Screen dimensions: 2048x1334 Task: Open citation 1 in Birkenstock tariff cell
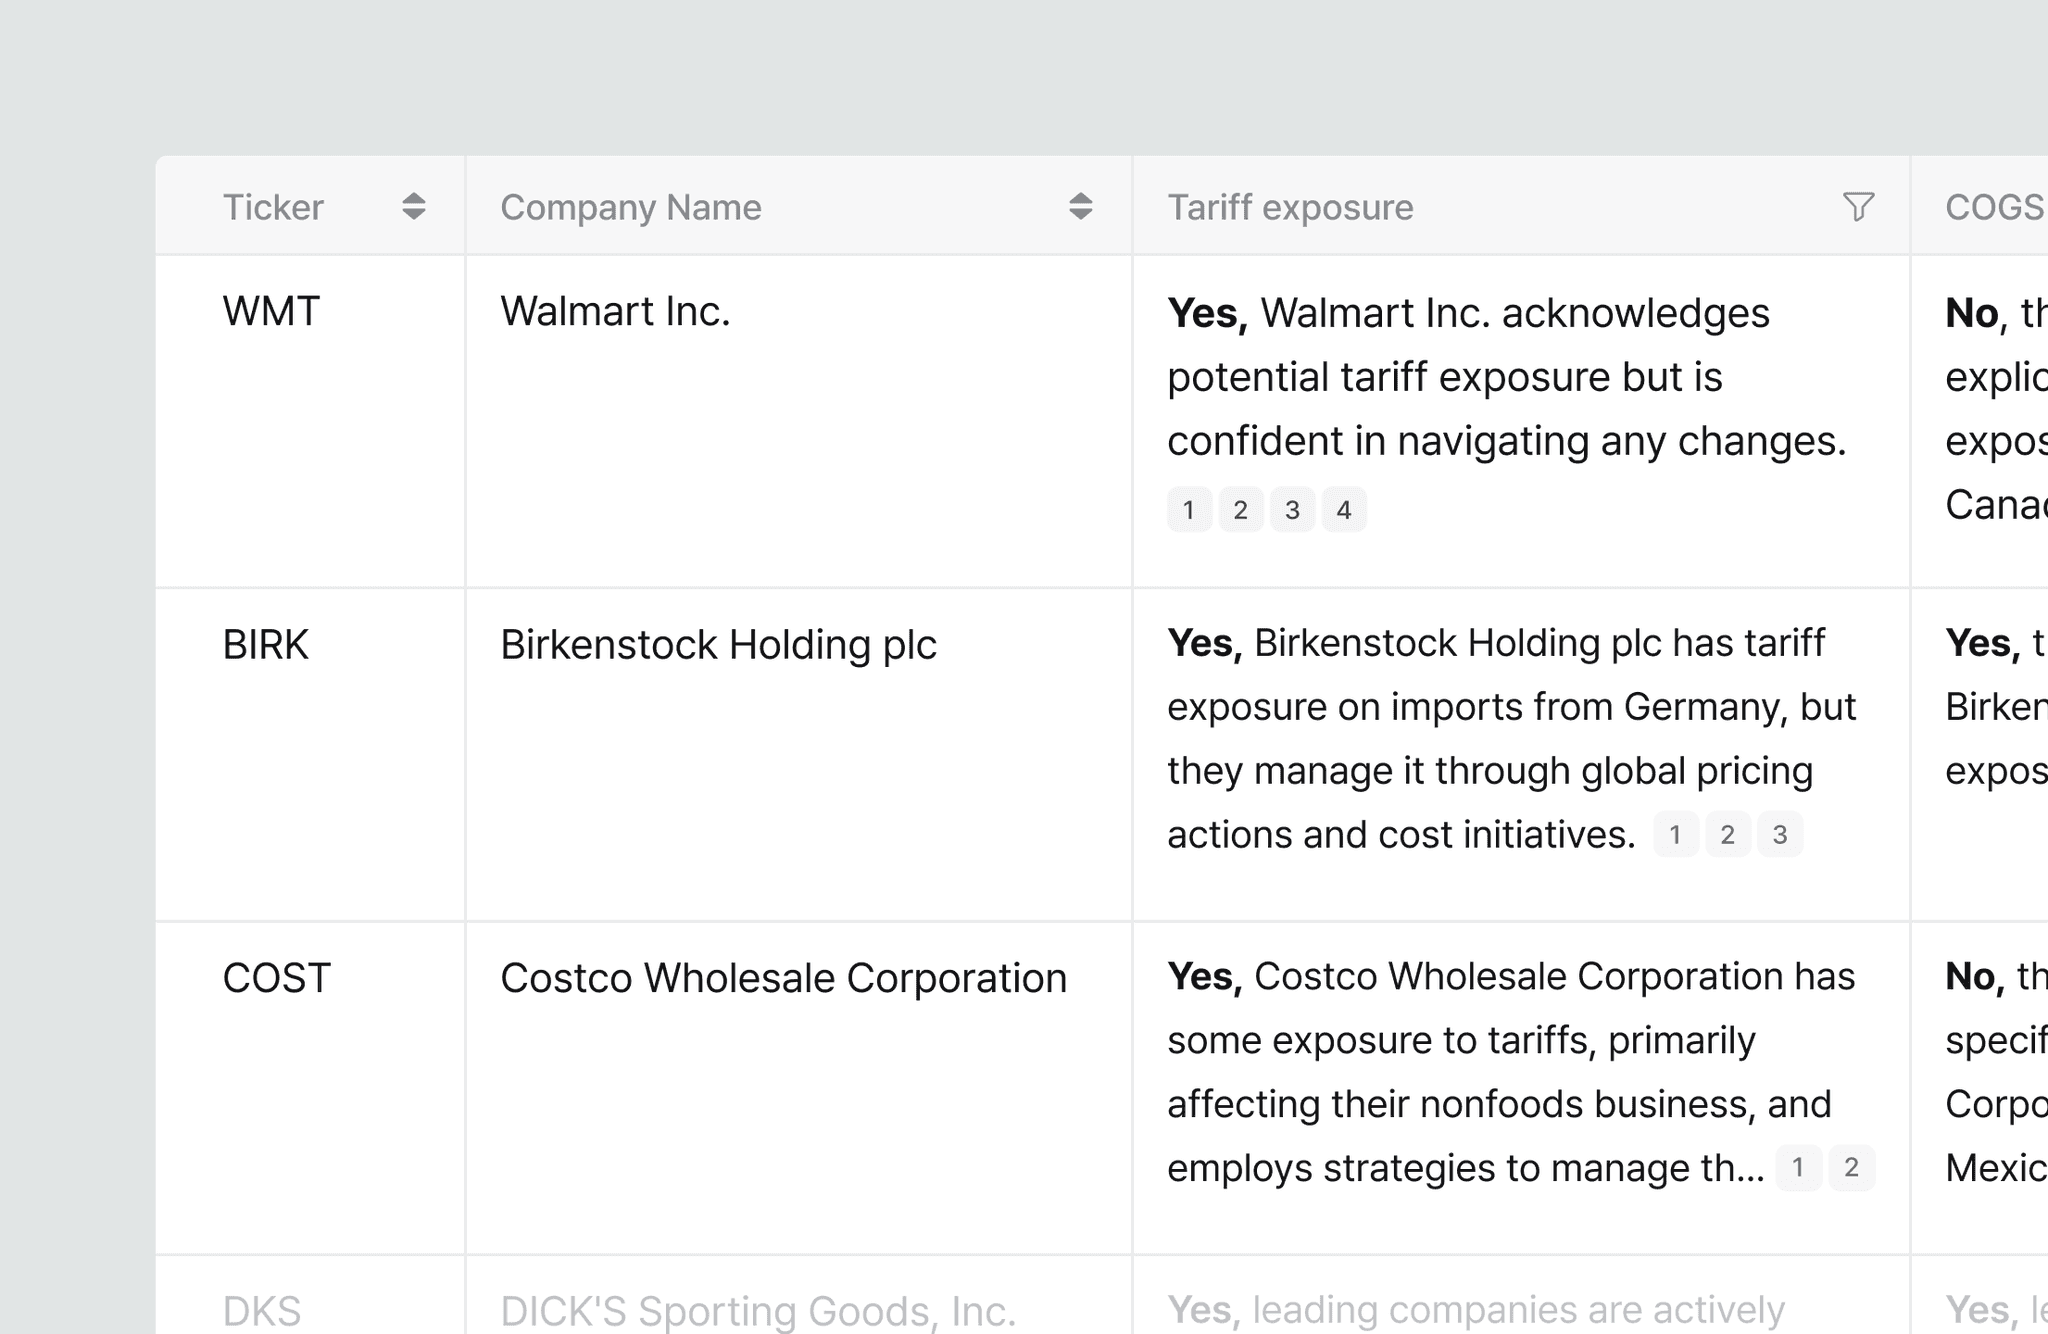pos(1676,835)
